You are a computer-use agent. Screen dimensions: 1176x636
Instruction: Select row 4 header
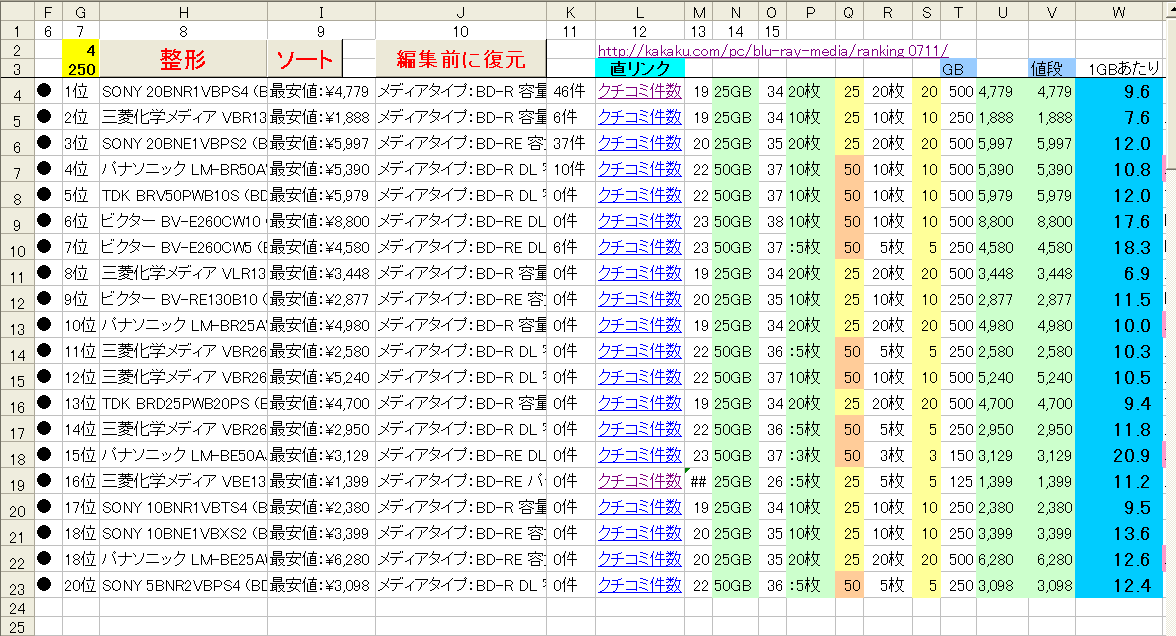pyautogui.click(x=17, y=92)
